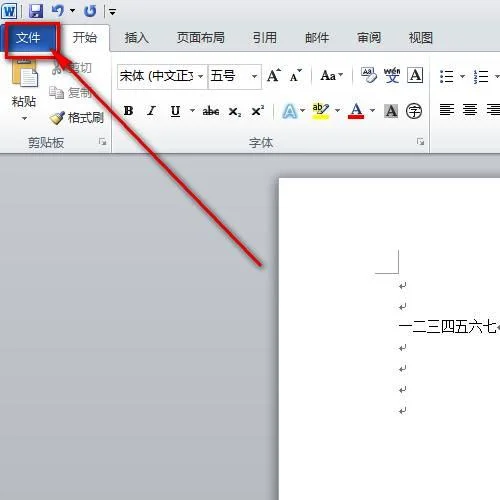Screen dimensions: 500x500
Task: Click the Clear Formatting eraser icon
Action: [369, 75]
